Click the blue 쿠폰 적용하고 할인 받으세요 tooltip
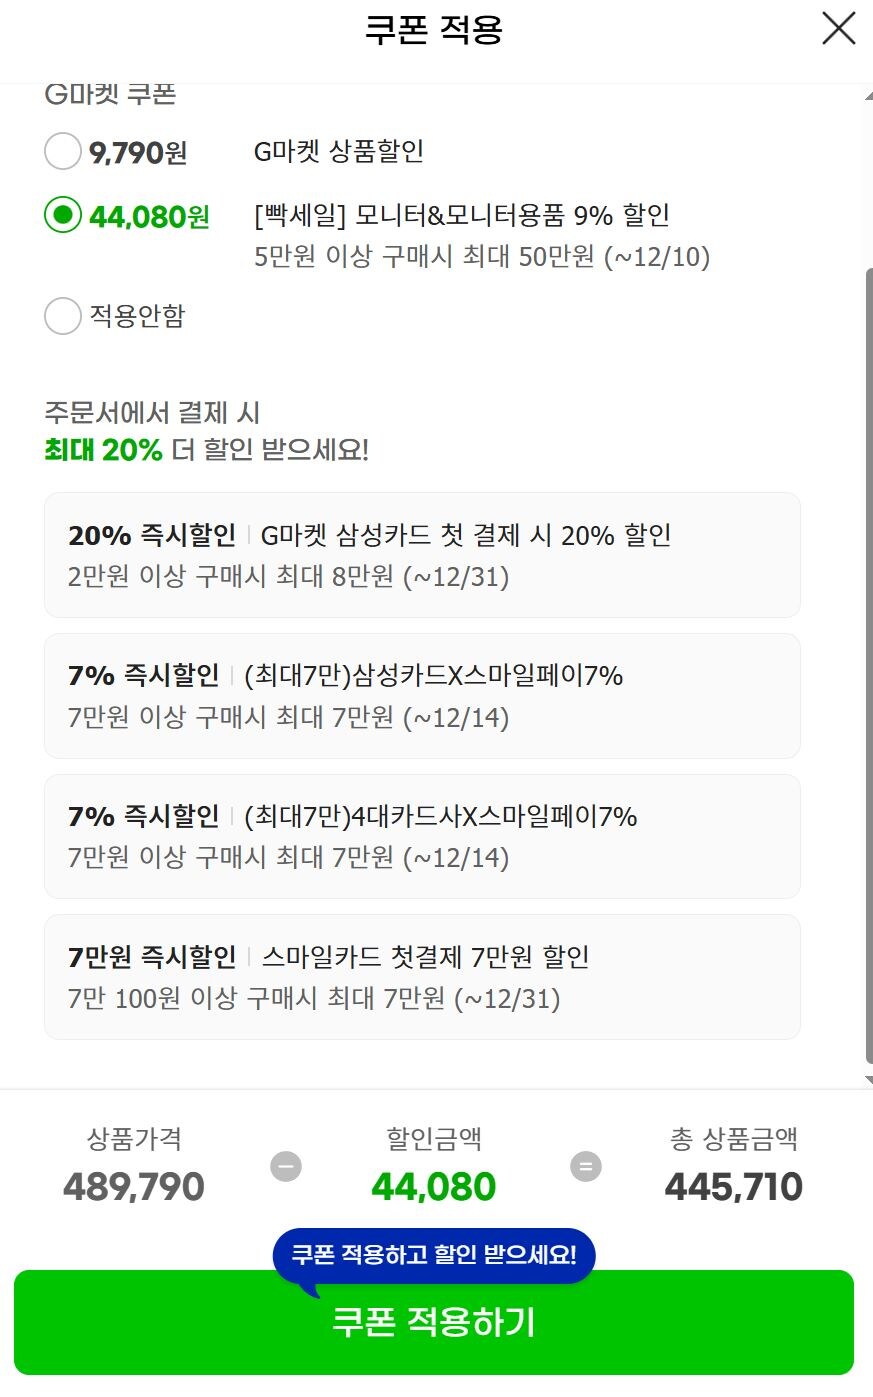 [434, 1255]
